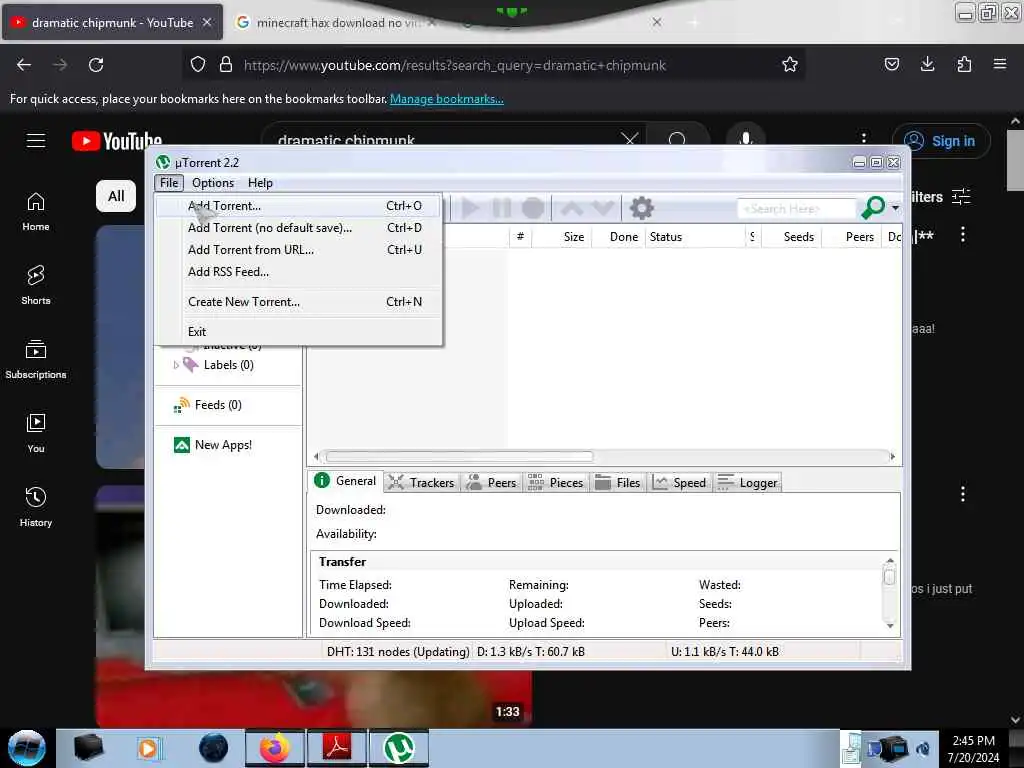Viewport: 1024px width, 768px height.
Task: Expand the Labels (0) tree node
Action: (176, 365)
